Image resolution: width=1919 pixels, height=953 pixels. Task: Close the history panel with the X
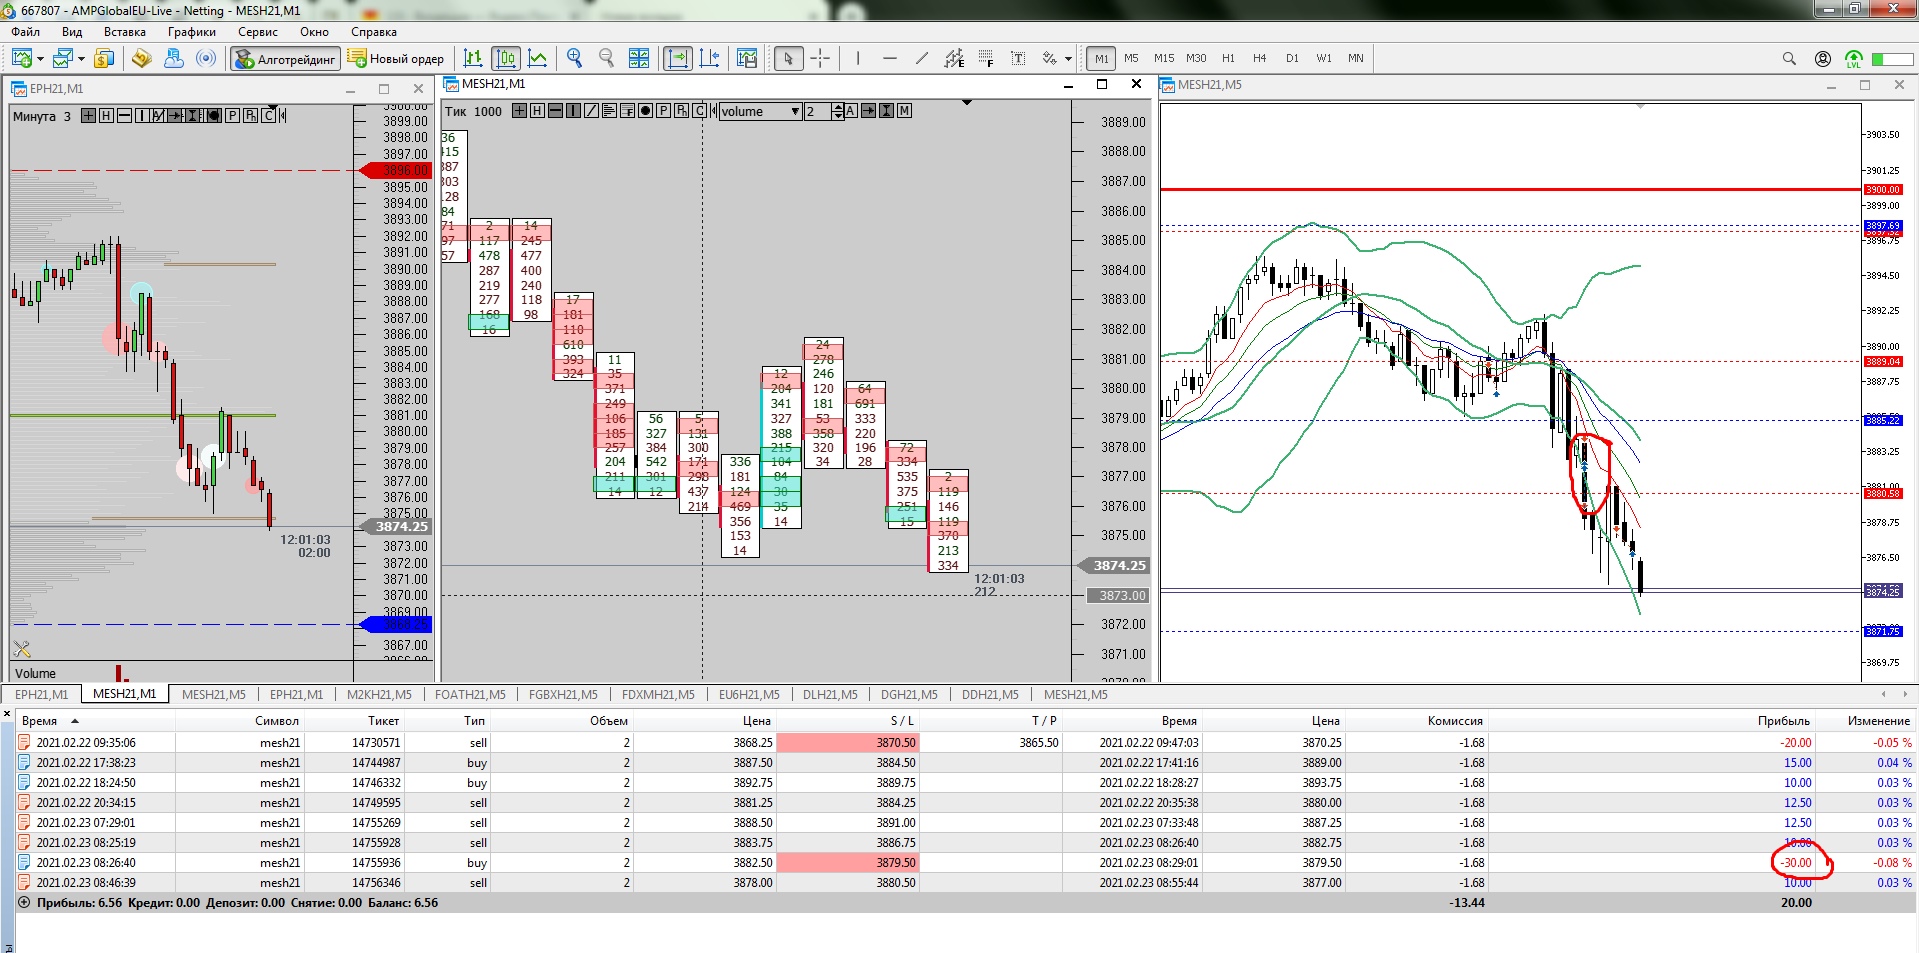[7, 714]
